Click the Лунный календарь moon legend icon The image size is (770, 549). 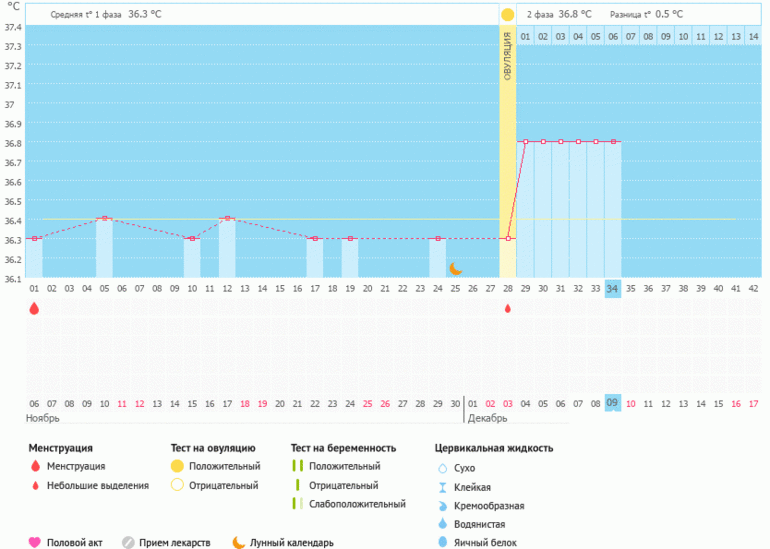click(x=239, y=543)
